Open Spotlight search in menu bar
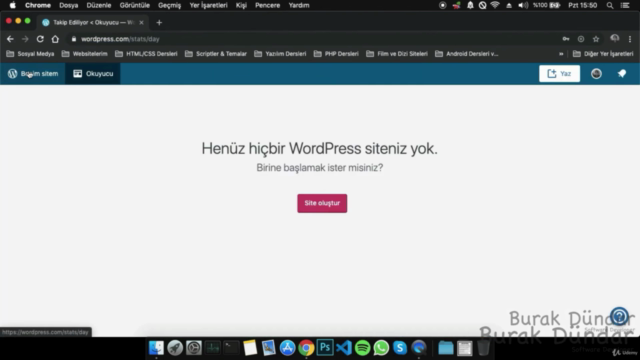The height and width of the screenshot is (360, 640). click(x=610, y=5)
